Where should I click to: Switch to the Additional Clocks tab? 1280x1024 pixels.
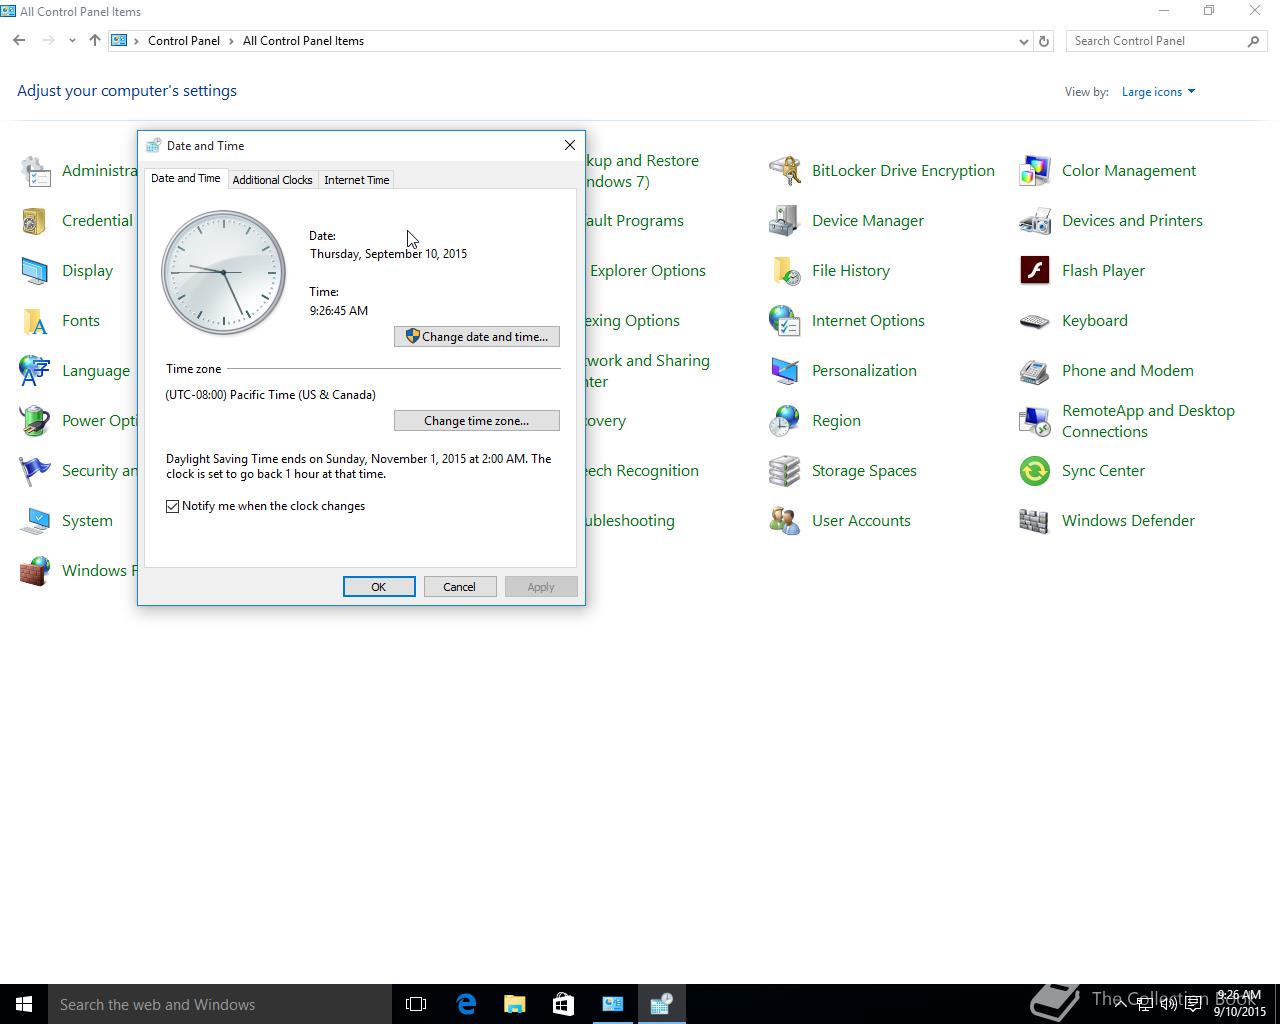click(x=272, y=180)
